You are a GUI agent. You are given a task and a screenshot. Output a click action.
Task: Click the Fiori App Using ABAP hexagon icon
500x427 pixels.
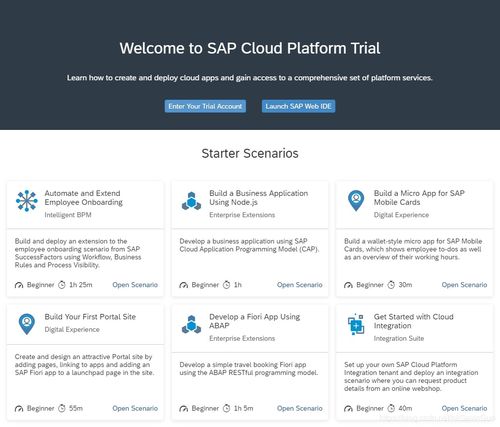191,324
